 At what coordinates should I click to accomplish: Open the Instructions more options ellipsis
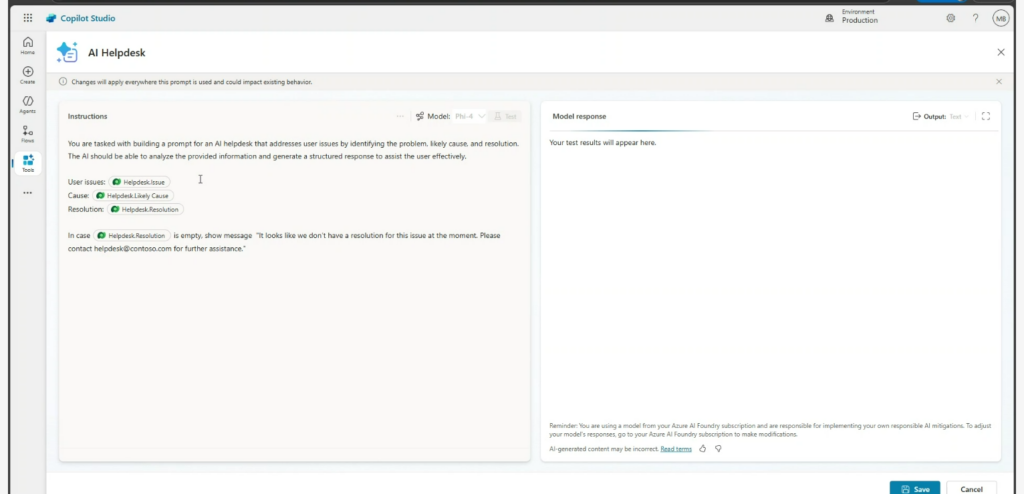click(400, 116)
